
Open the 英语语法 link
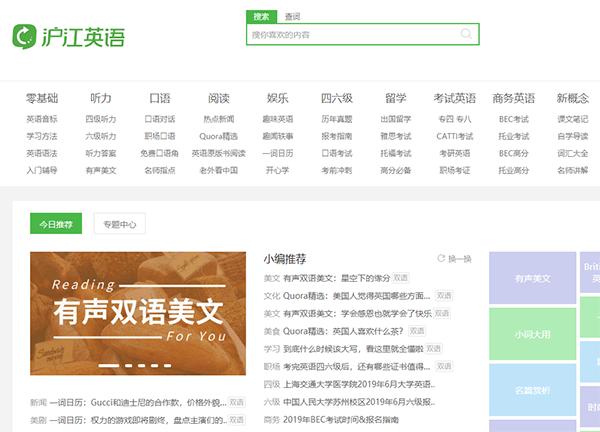coord(42,153)
